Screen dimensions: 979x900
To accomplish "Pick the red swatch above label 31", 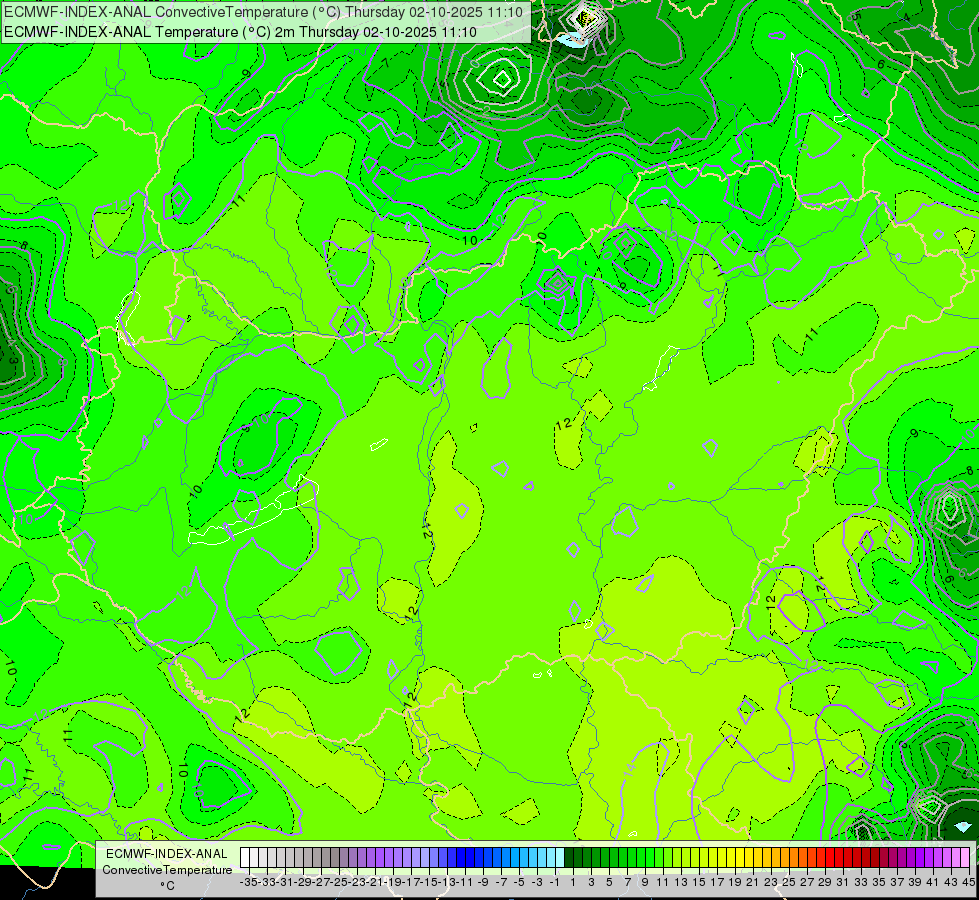I will point(840,858).
